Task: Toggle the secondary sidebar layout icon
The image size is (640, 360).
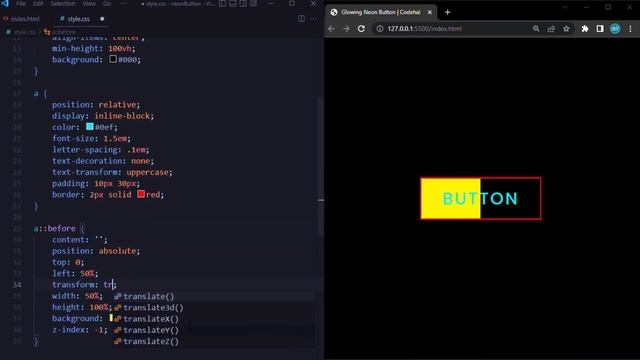Action: point(243,4)
